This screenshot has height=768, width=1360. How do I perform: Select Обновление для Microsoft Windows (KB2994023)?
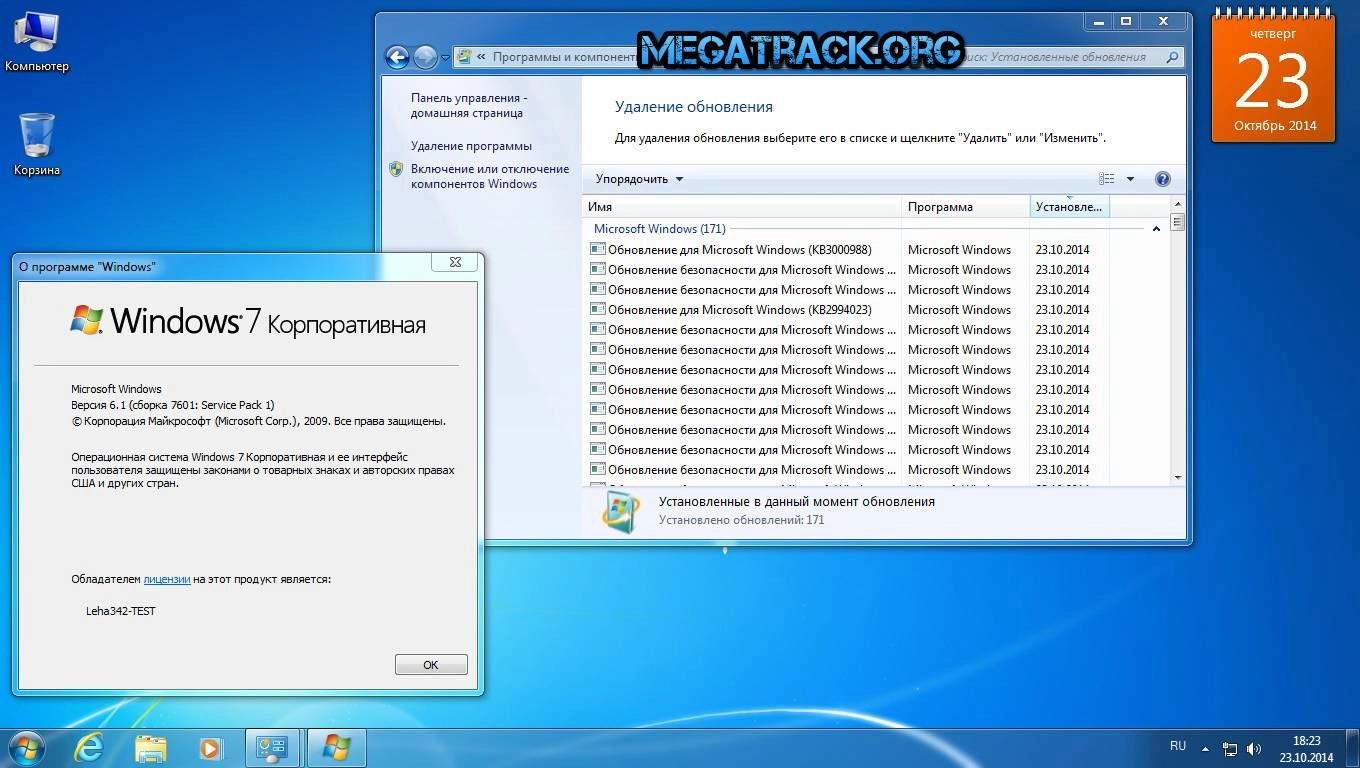click(x=740, y=309)
